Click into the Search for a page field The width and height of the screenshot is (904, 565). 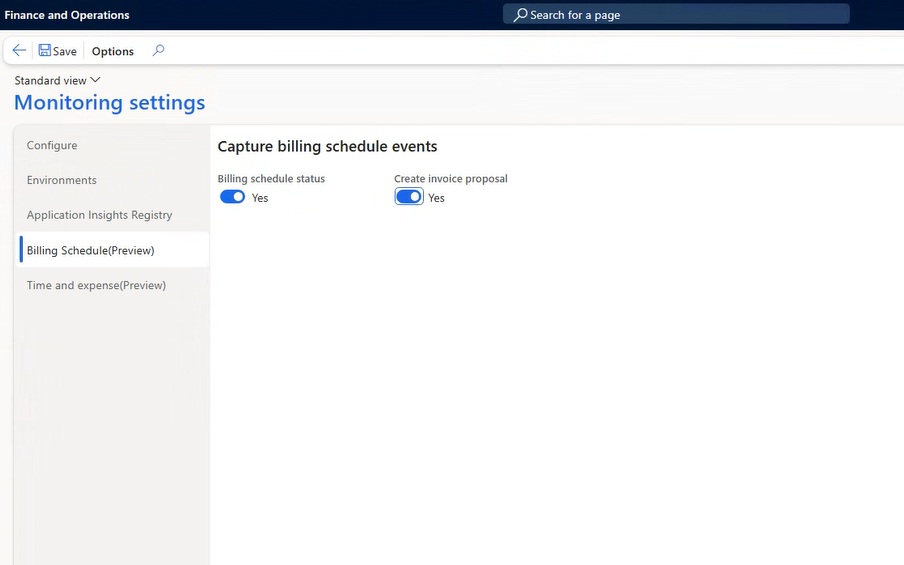(x=680, y=15)
